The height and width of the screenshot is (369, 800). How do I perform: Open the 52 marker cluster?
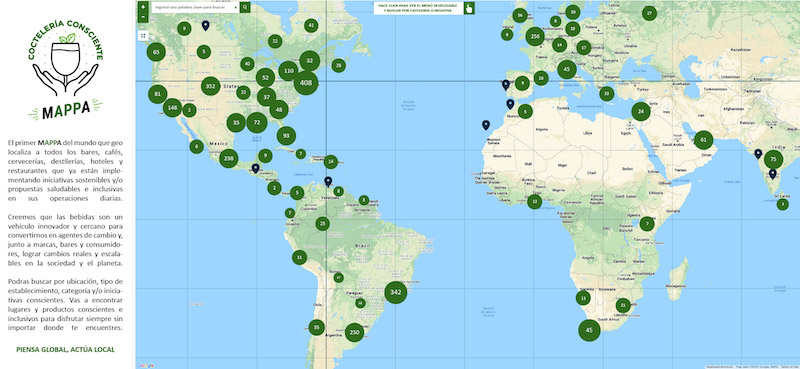(265, 77)
